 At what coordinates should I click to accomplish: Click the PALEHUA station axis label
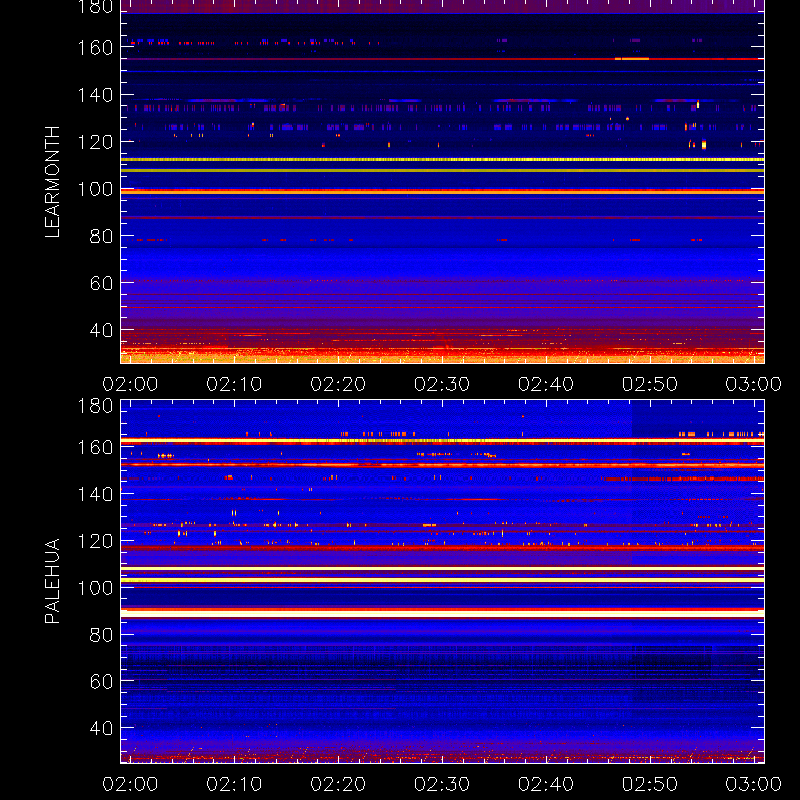(x=53, y=581)
